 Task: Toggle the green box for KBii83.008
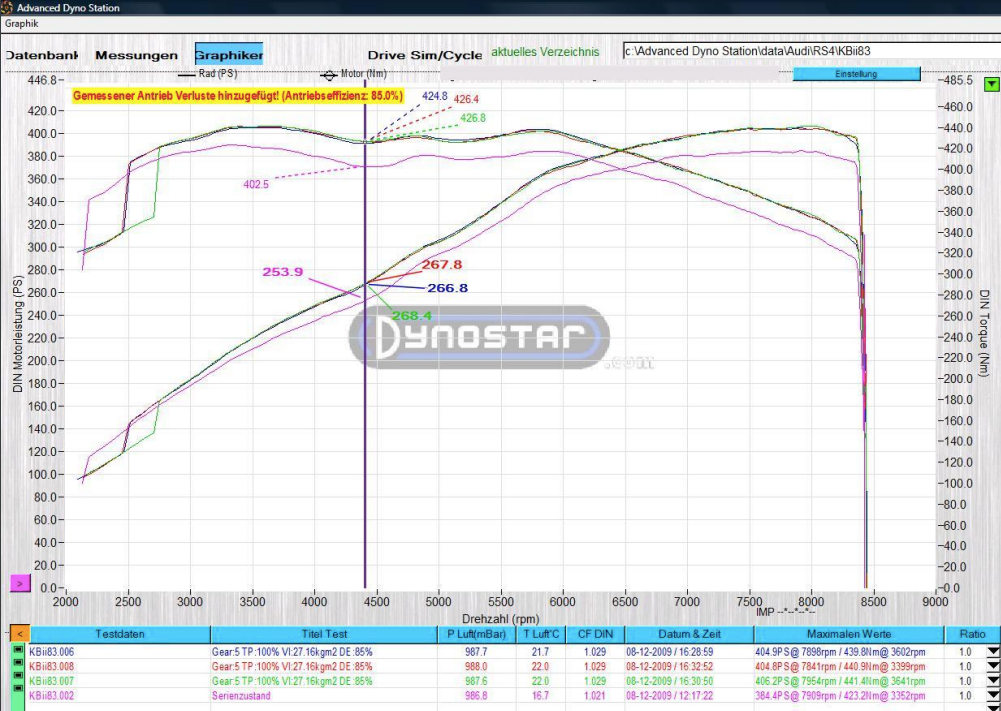click(x=17, y=666)
